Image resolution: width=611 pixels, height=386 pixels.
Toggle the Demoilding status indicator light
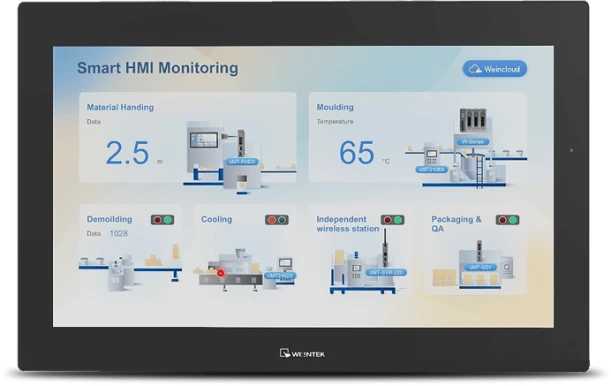click(x=162, y=220)
